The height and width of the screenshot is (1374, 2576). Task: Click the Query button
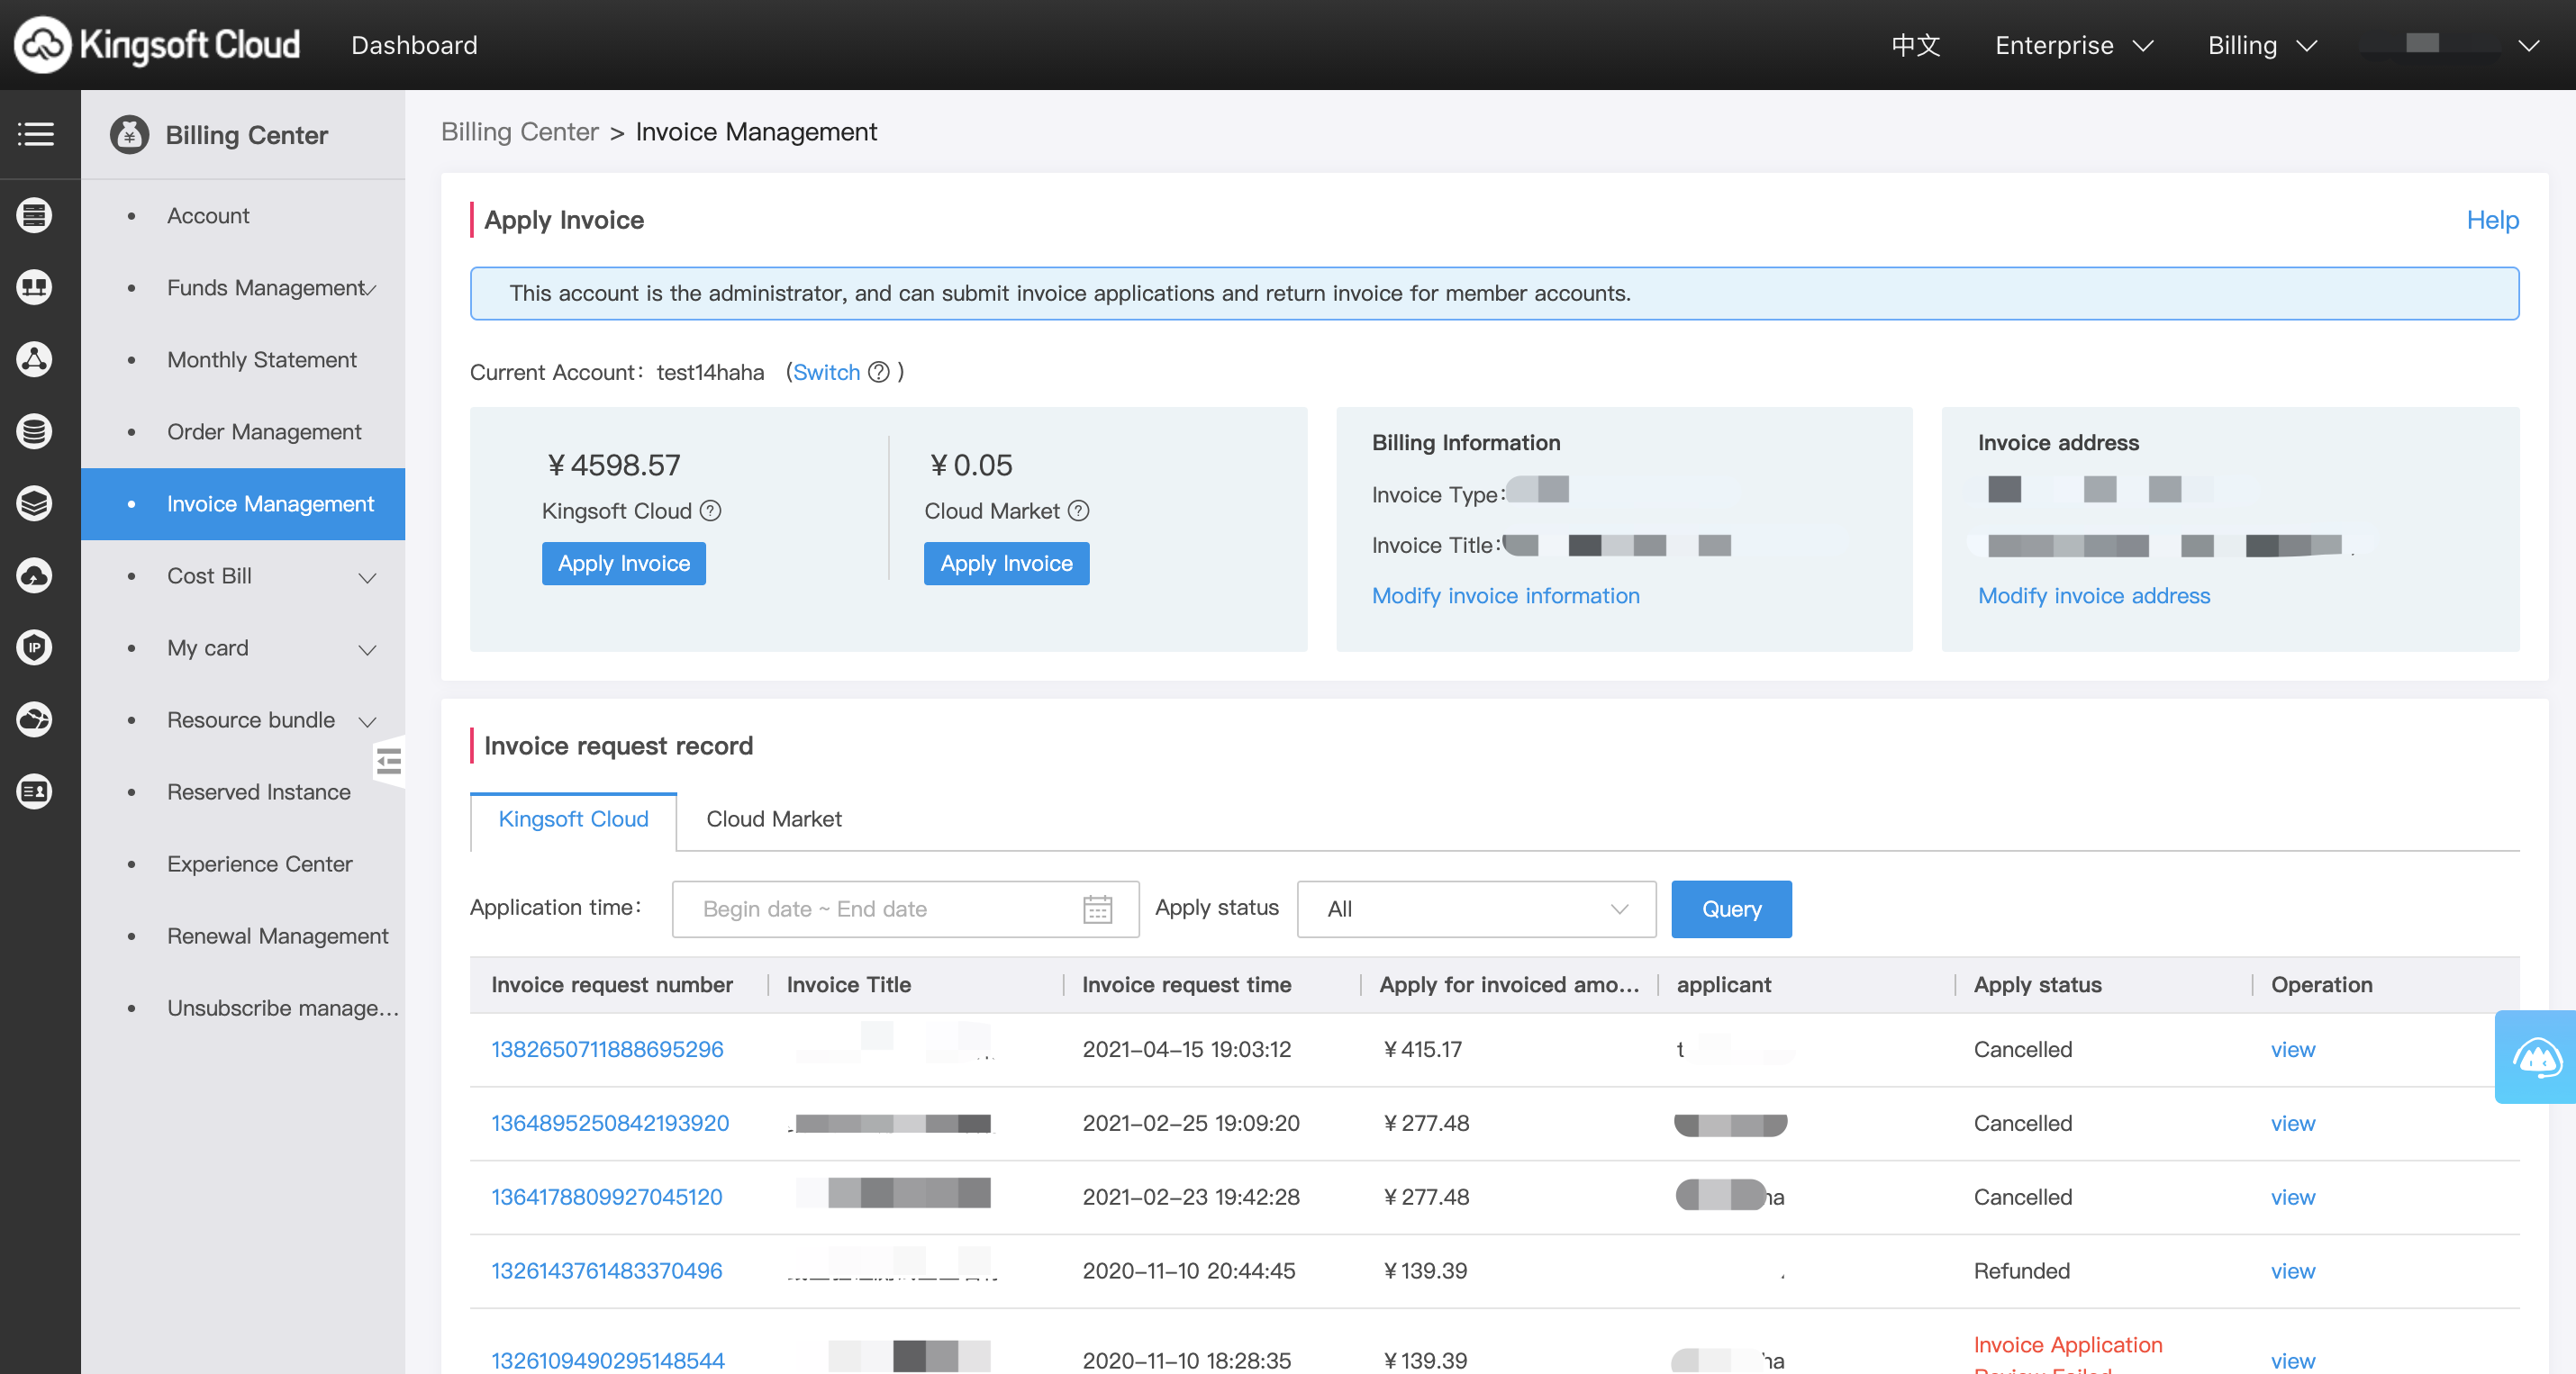[1731, 909]
